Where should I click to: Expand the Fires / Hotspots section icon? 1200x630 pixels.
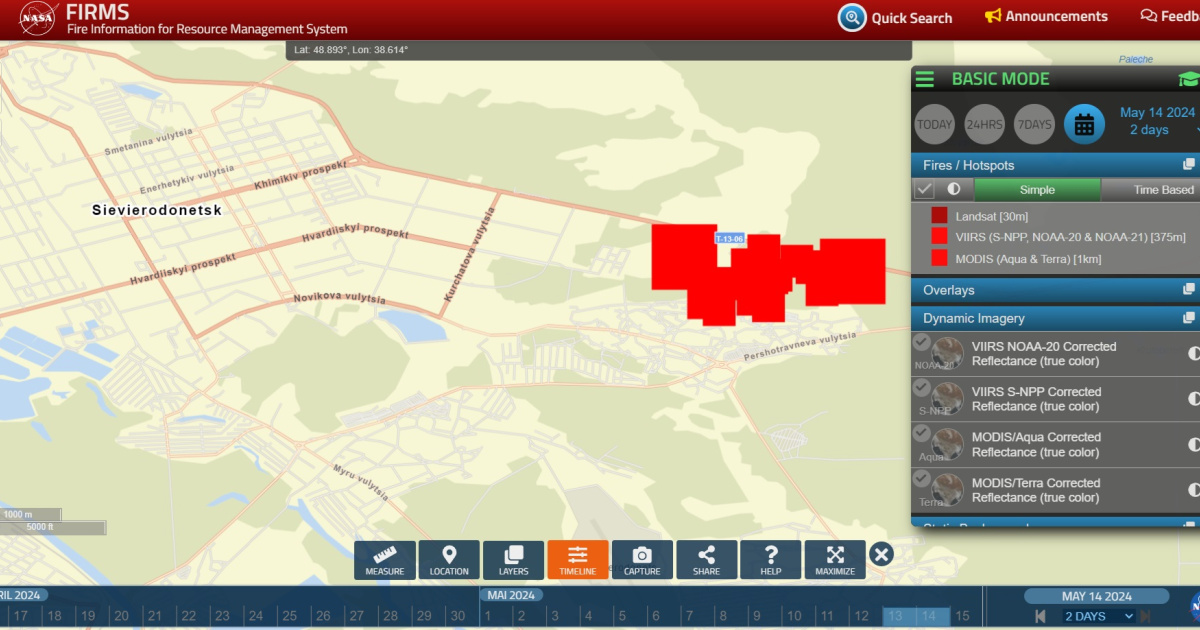pos(1189,165)
